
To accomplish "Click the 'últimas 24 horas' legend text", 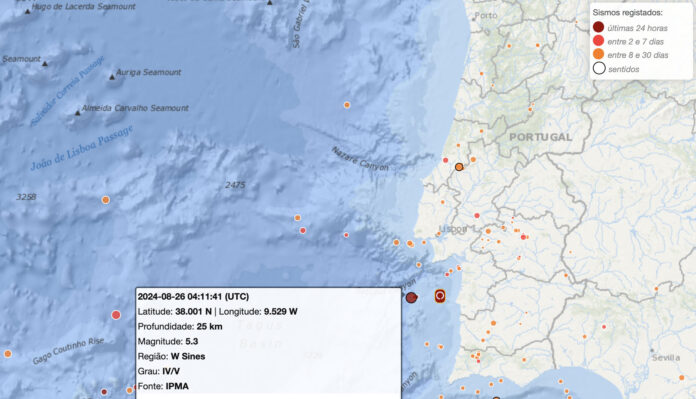I will (x=637, y=28).
